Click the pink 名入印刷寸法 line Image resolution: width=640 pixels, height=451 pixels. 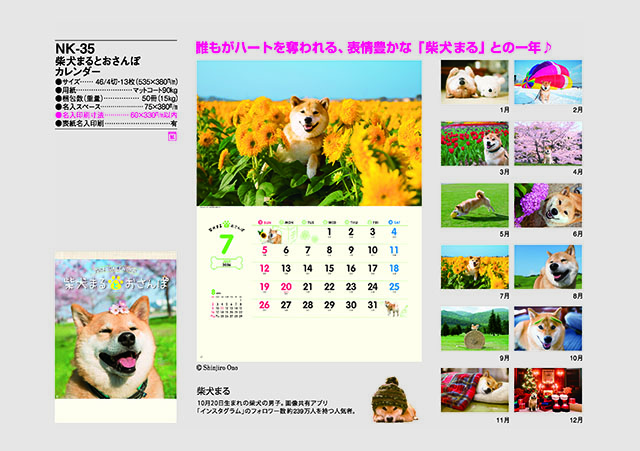(116, 116)
